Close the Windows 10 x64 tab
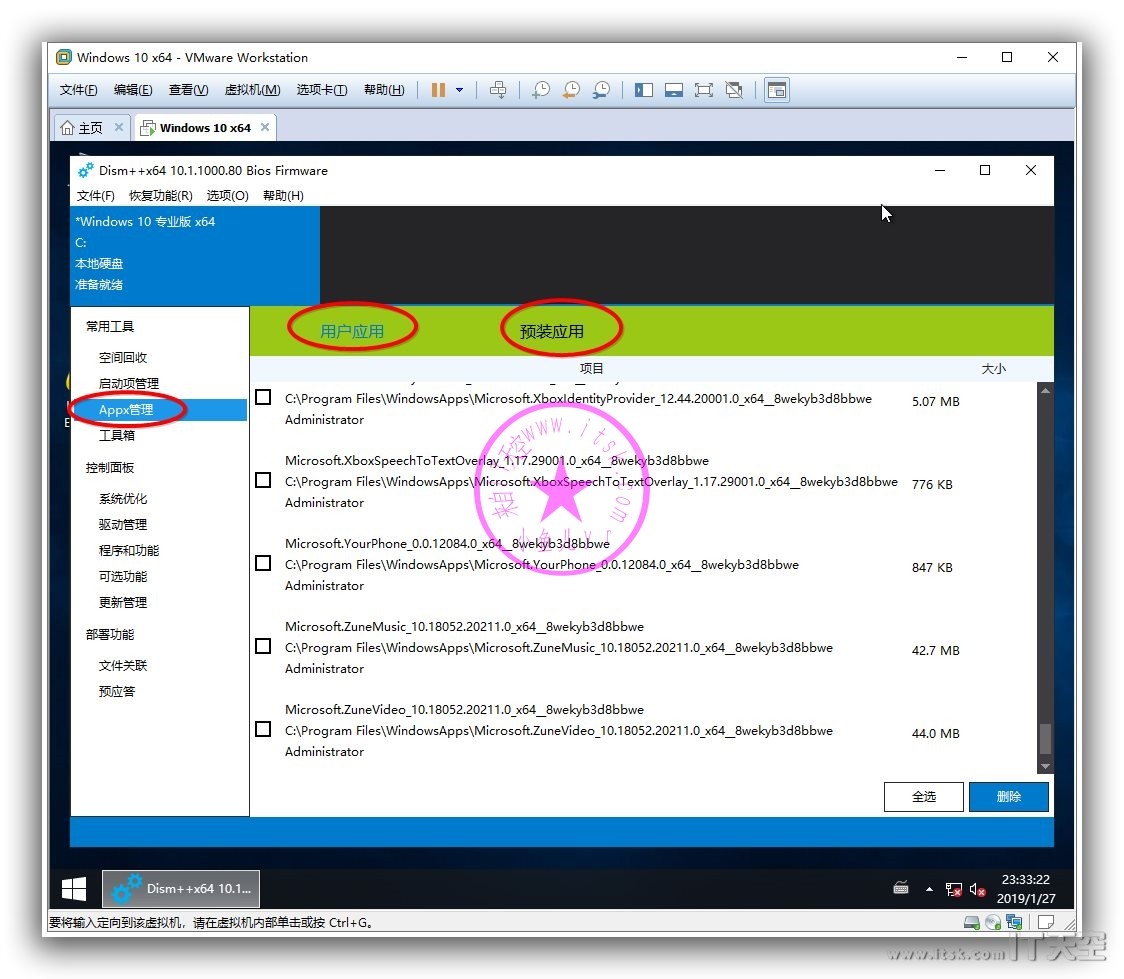The image size is (1124, 979). tap(265, 128)
